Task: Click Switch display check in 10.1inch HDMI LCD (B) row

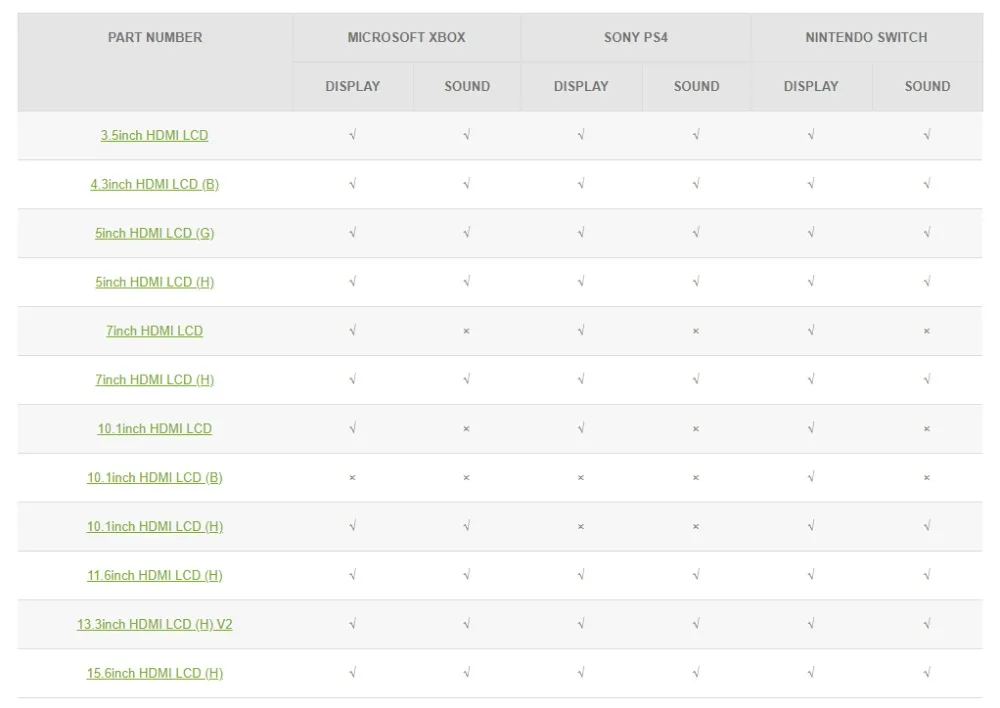Action: [x=811, y=477]
